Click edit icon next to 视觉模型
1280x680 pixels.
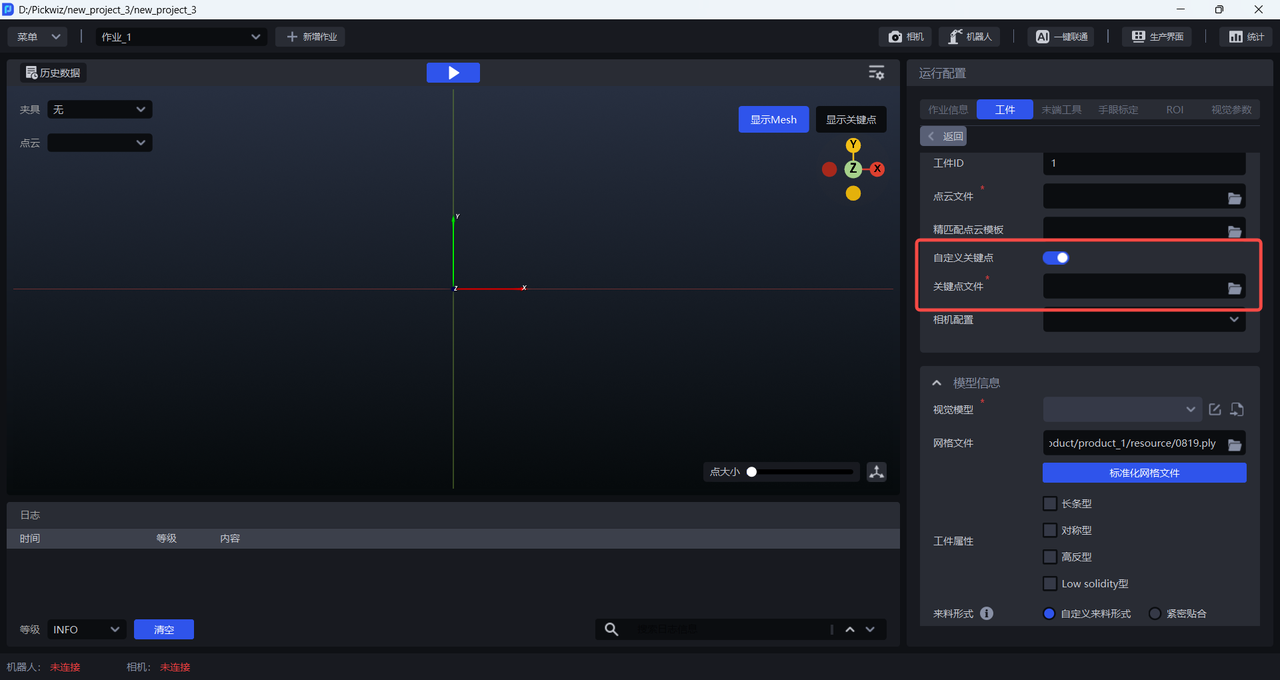click(1215, 409)
